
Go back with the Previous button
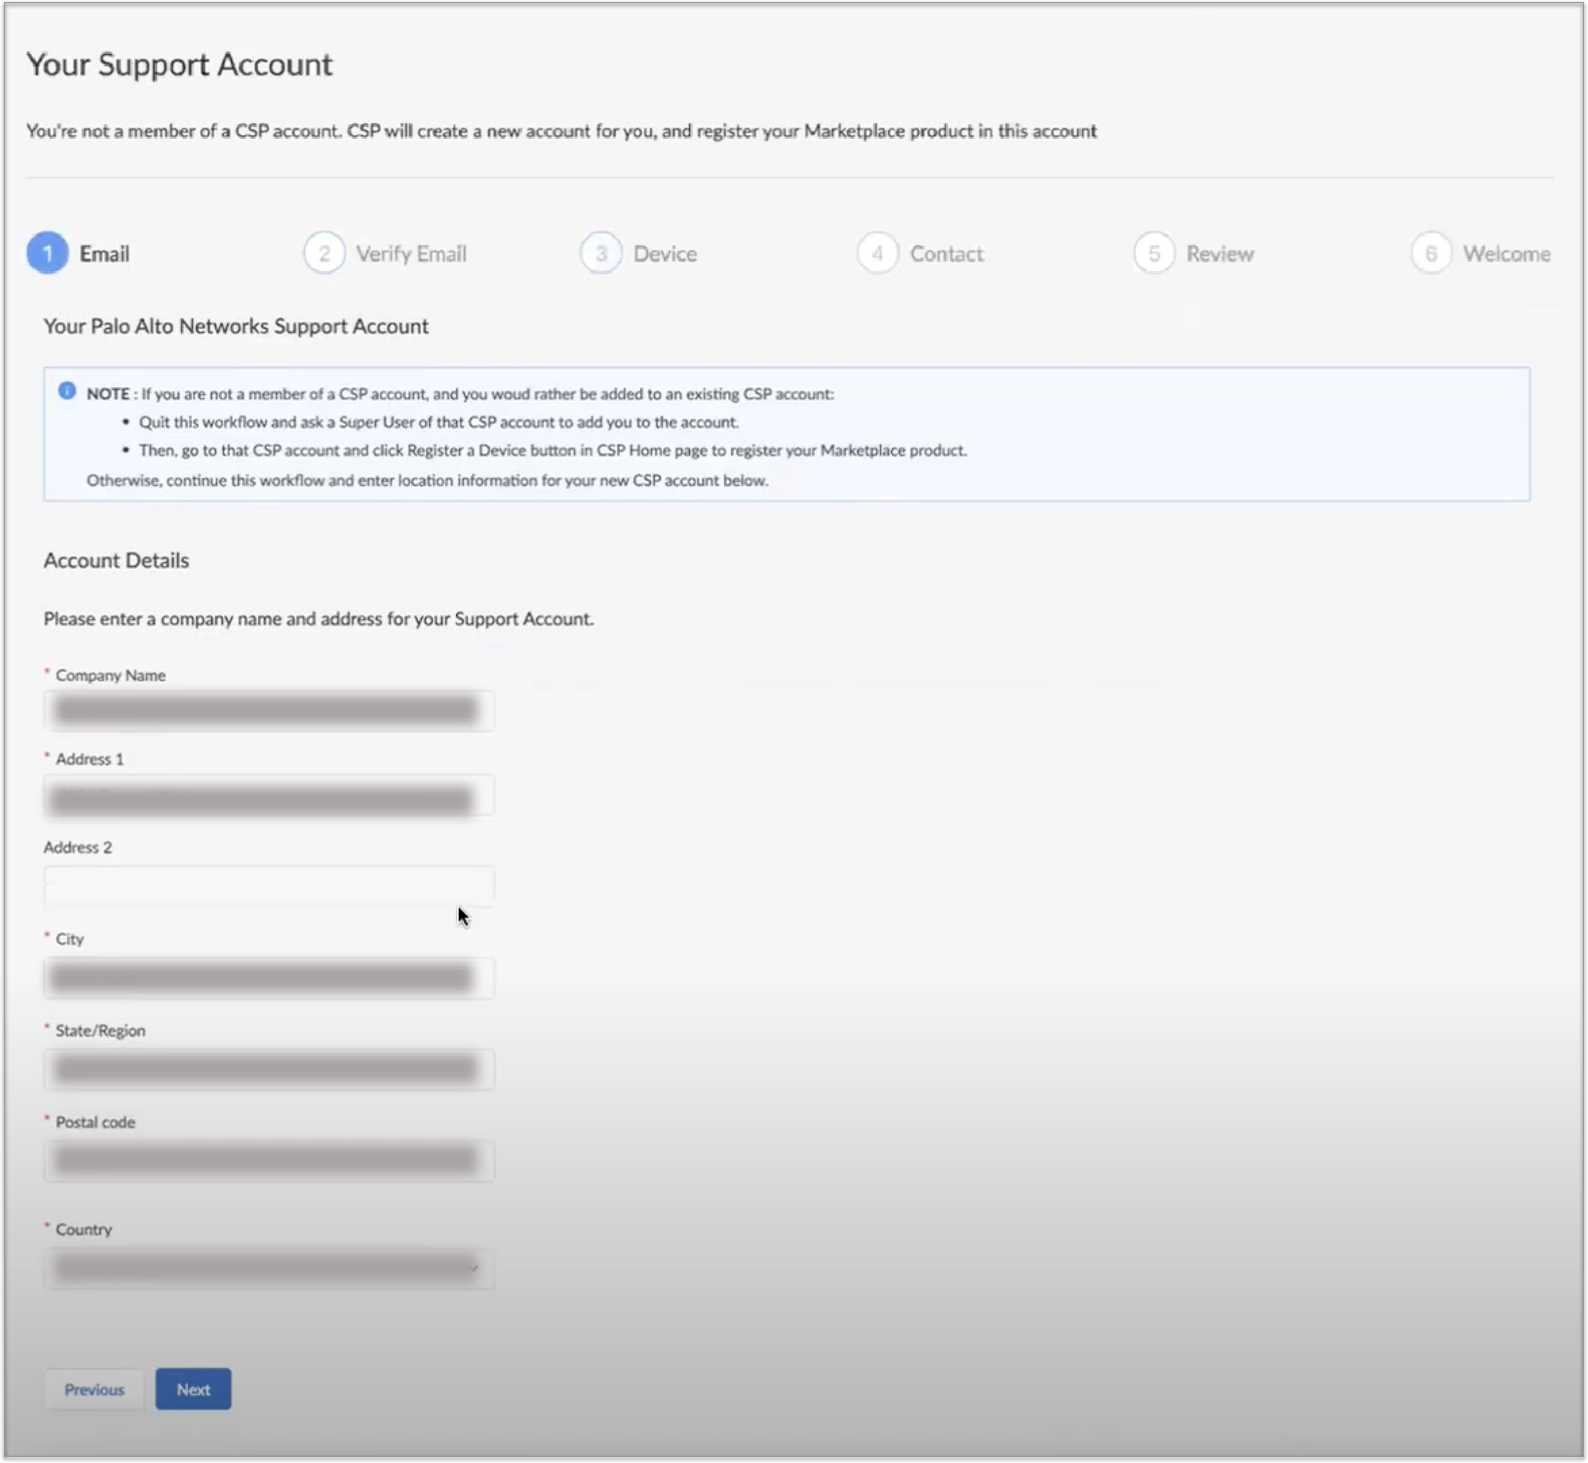coord(94,1389)
